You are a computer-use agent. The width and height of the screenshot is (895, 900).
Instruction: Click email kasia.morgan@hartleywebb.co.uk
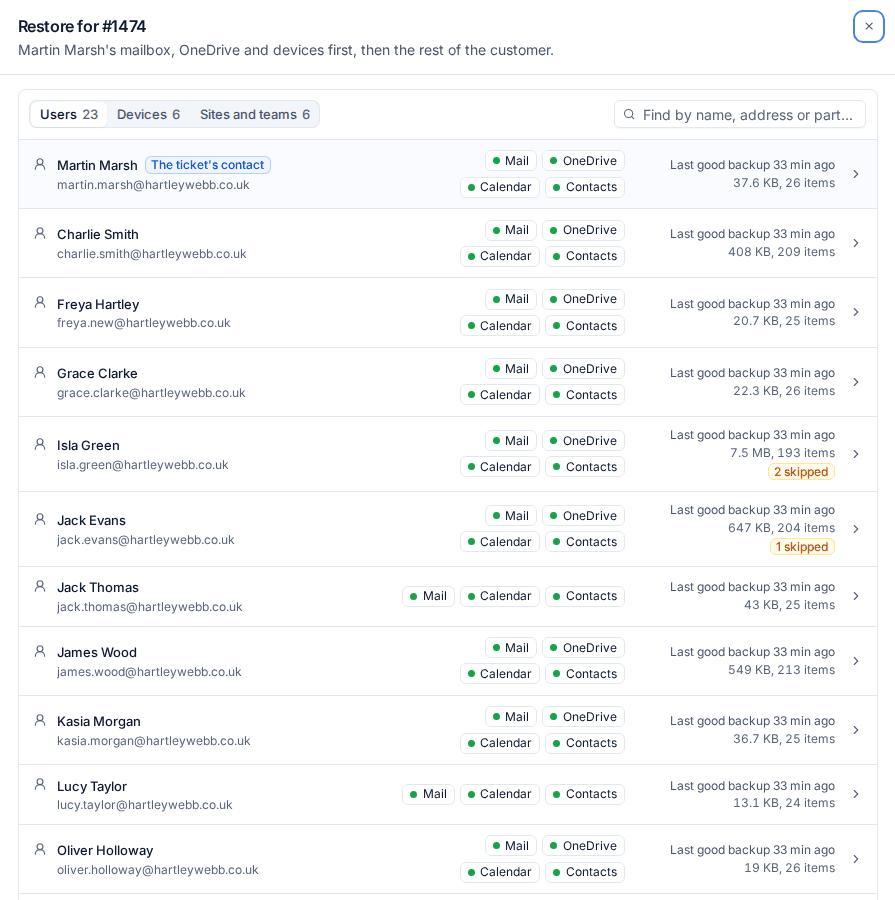[x=154, y=741]
